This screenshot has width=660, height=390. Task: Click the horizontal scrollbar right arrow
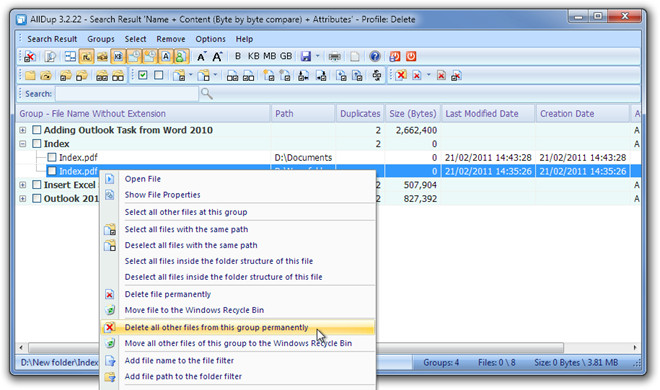[x=635, y=348]
